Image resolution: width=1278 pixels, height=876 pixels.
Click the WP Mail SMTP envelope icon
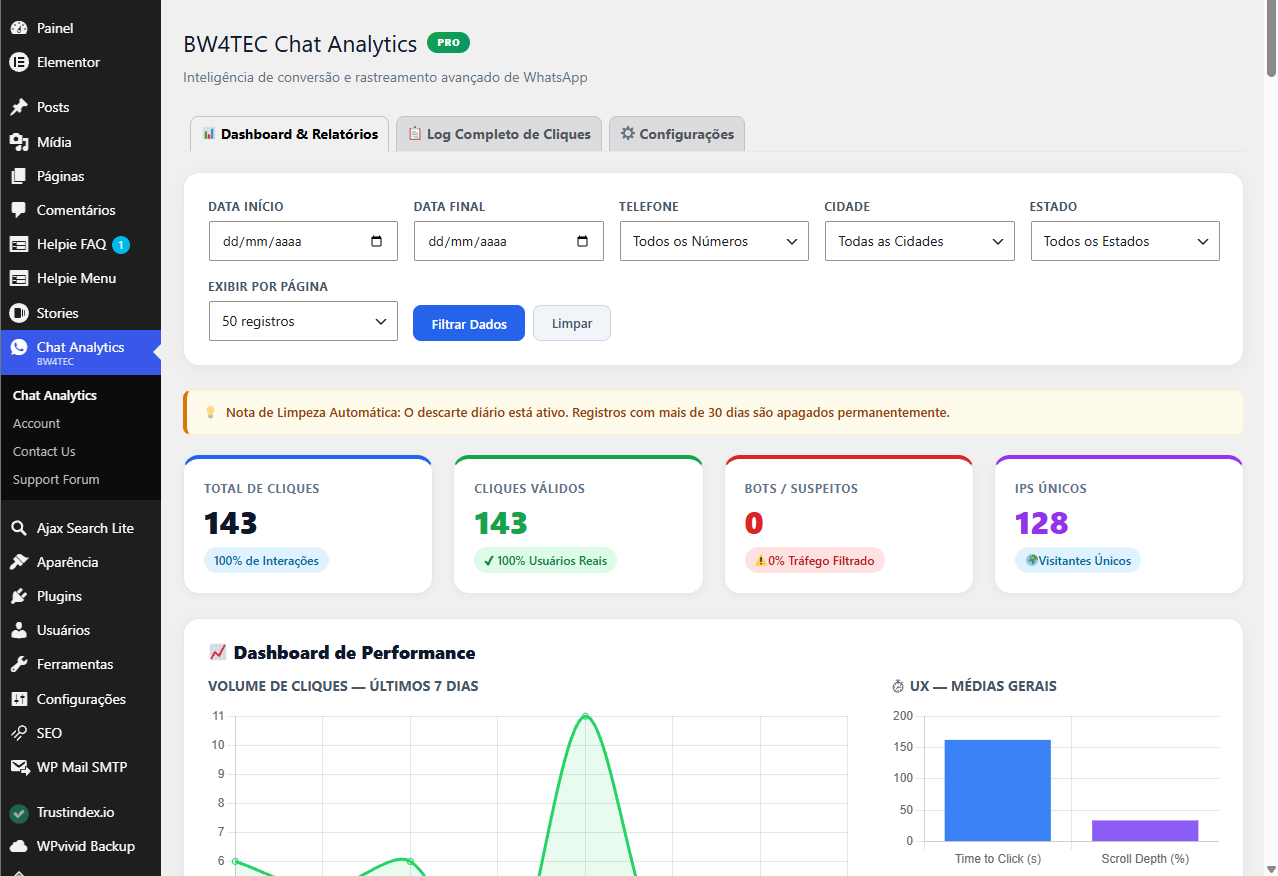coord(19,767)
